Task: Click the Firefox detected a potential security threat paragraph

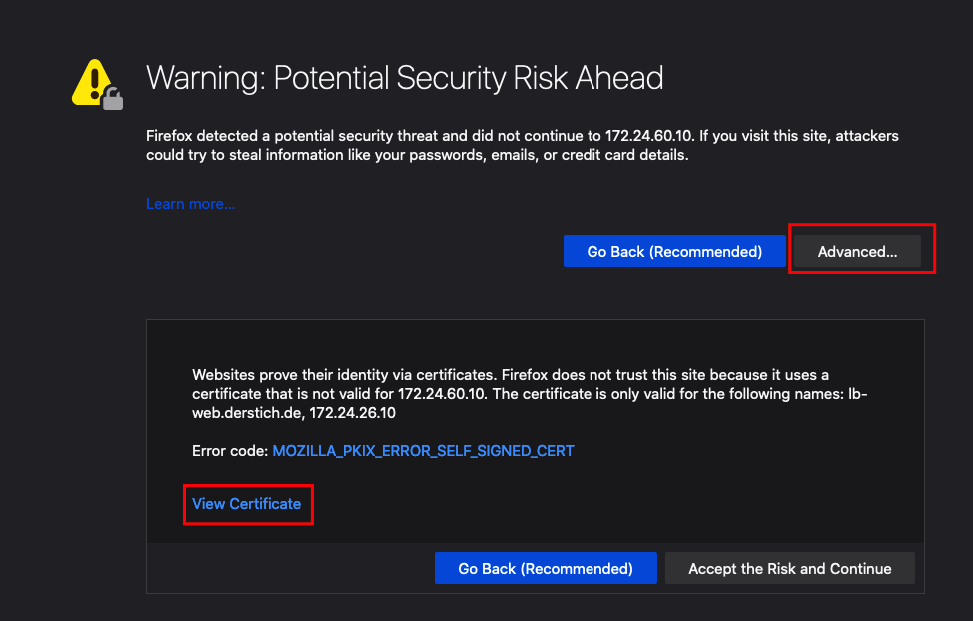Action: [522, 145]
